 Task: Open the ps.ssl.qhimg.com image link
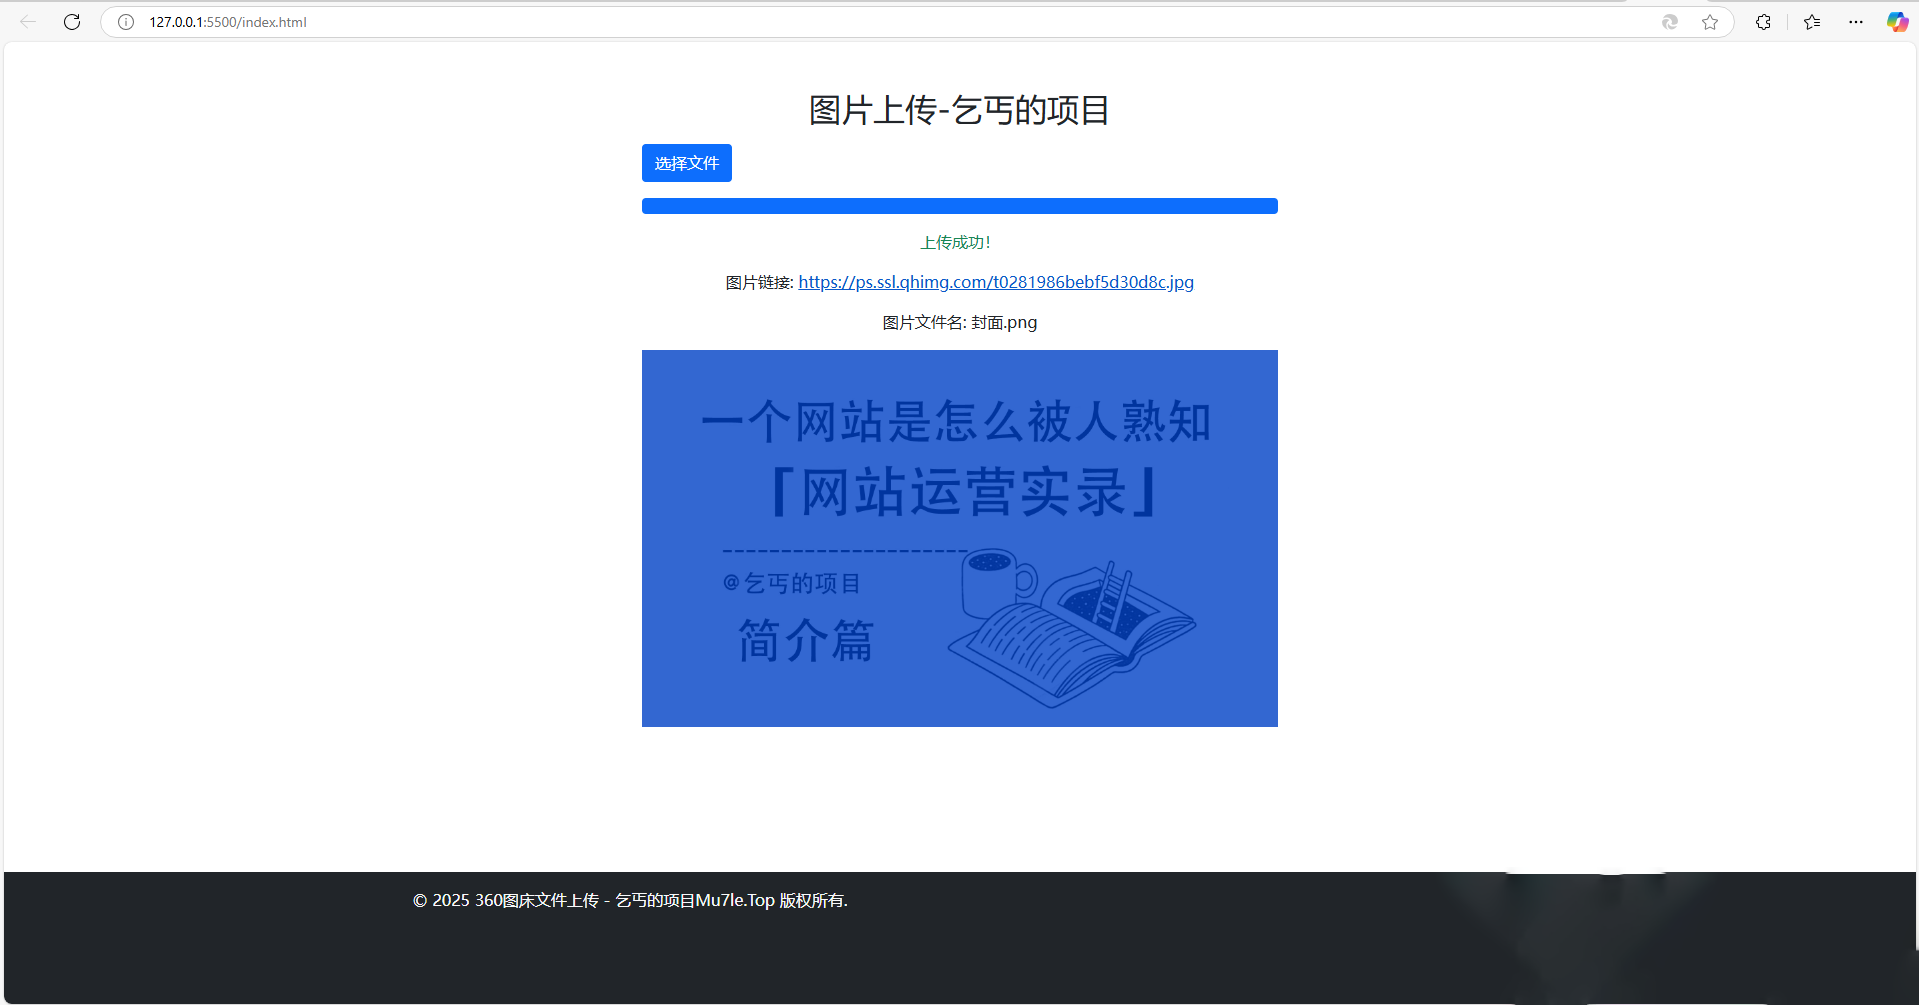click(x=995, y=282)
